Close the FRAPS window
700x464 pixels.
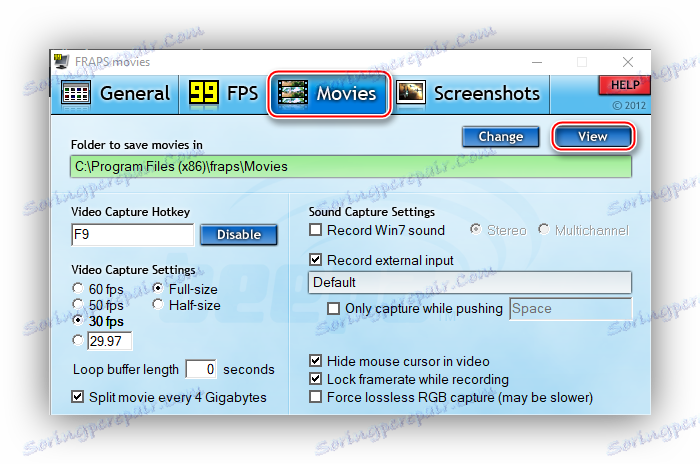pos(628,62)
